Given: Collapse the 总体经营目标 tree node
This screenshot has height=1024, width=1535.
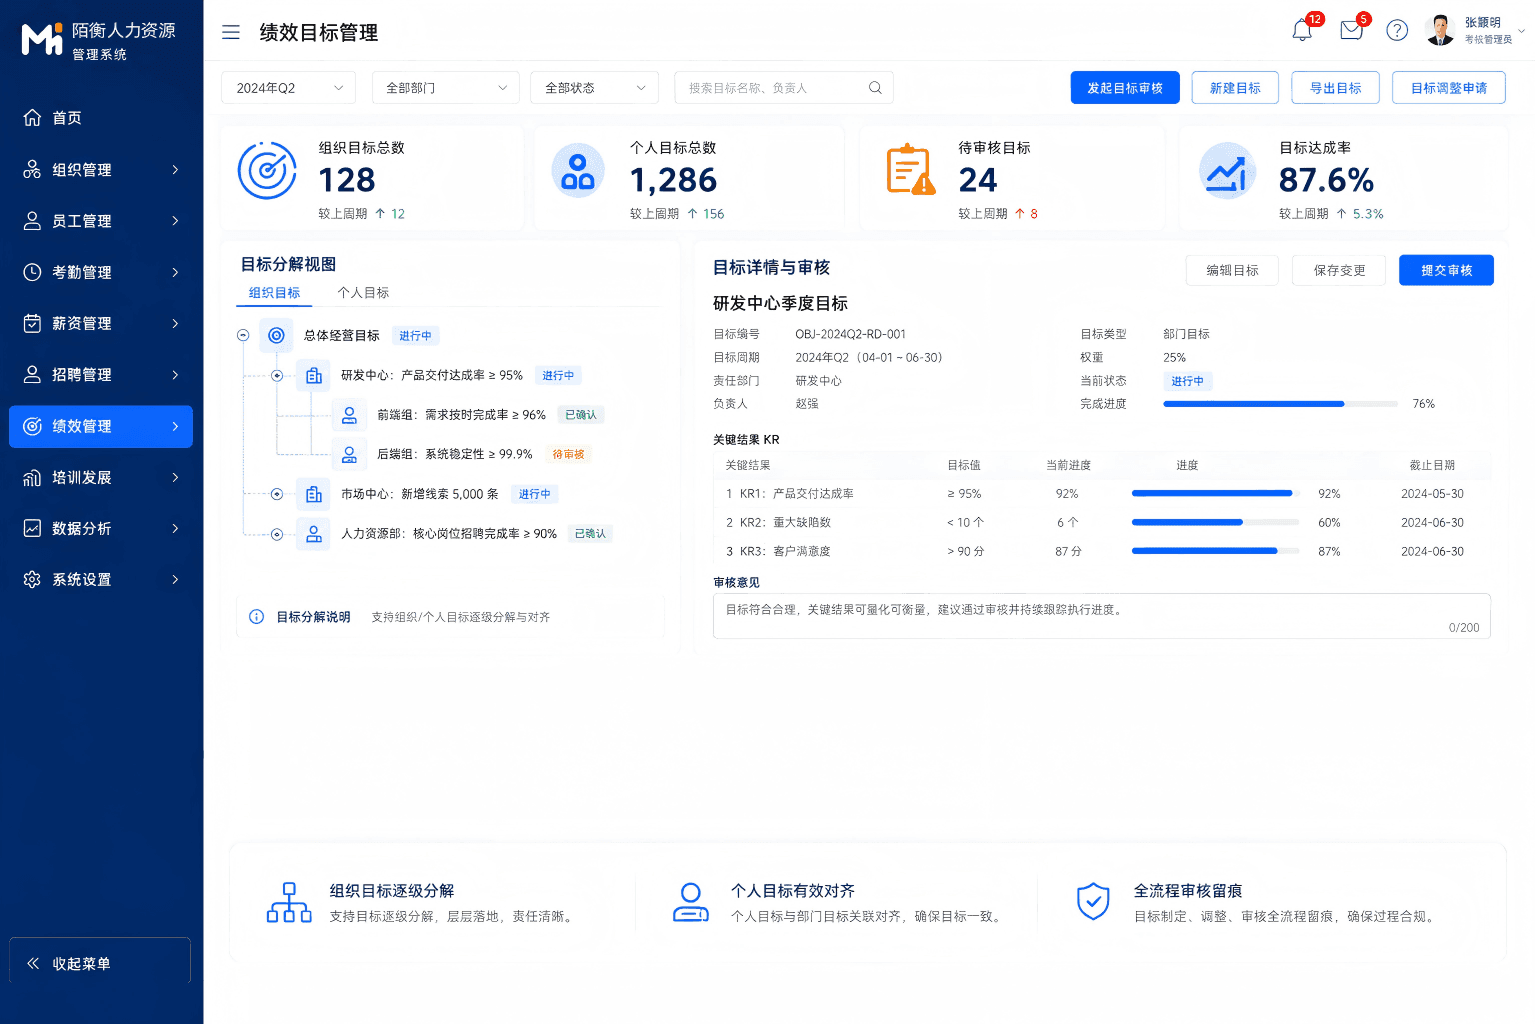Looking at the screenshot, I should tap(243, 336).
